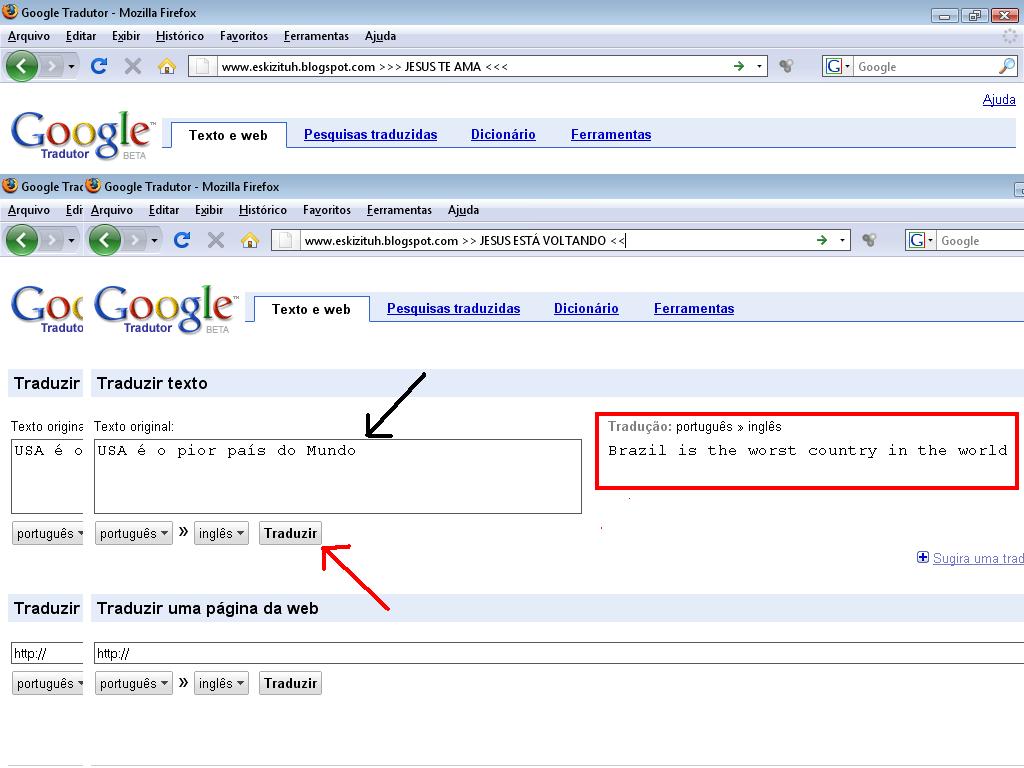Expand address bar dropdown in JESUS TE AMA window
The image size is (1024, 768).
pos(759,66)
